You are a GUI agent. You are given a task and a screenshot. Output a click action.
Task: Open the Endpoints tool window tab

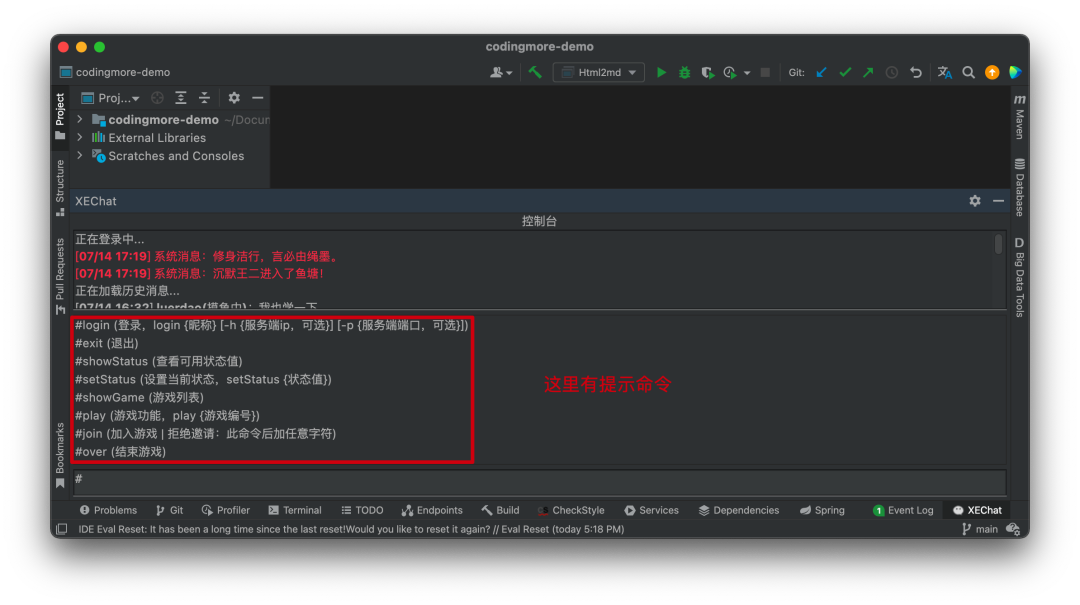pyautogui.click(x=432, y=510)
